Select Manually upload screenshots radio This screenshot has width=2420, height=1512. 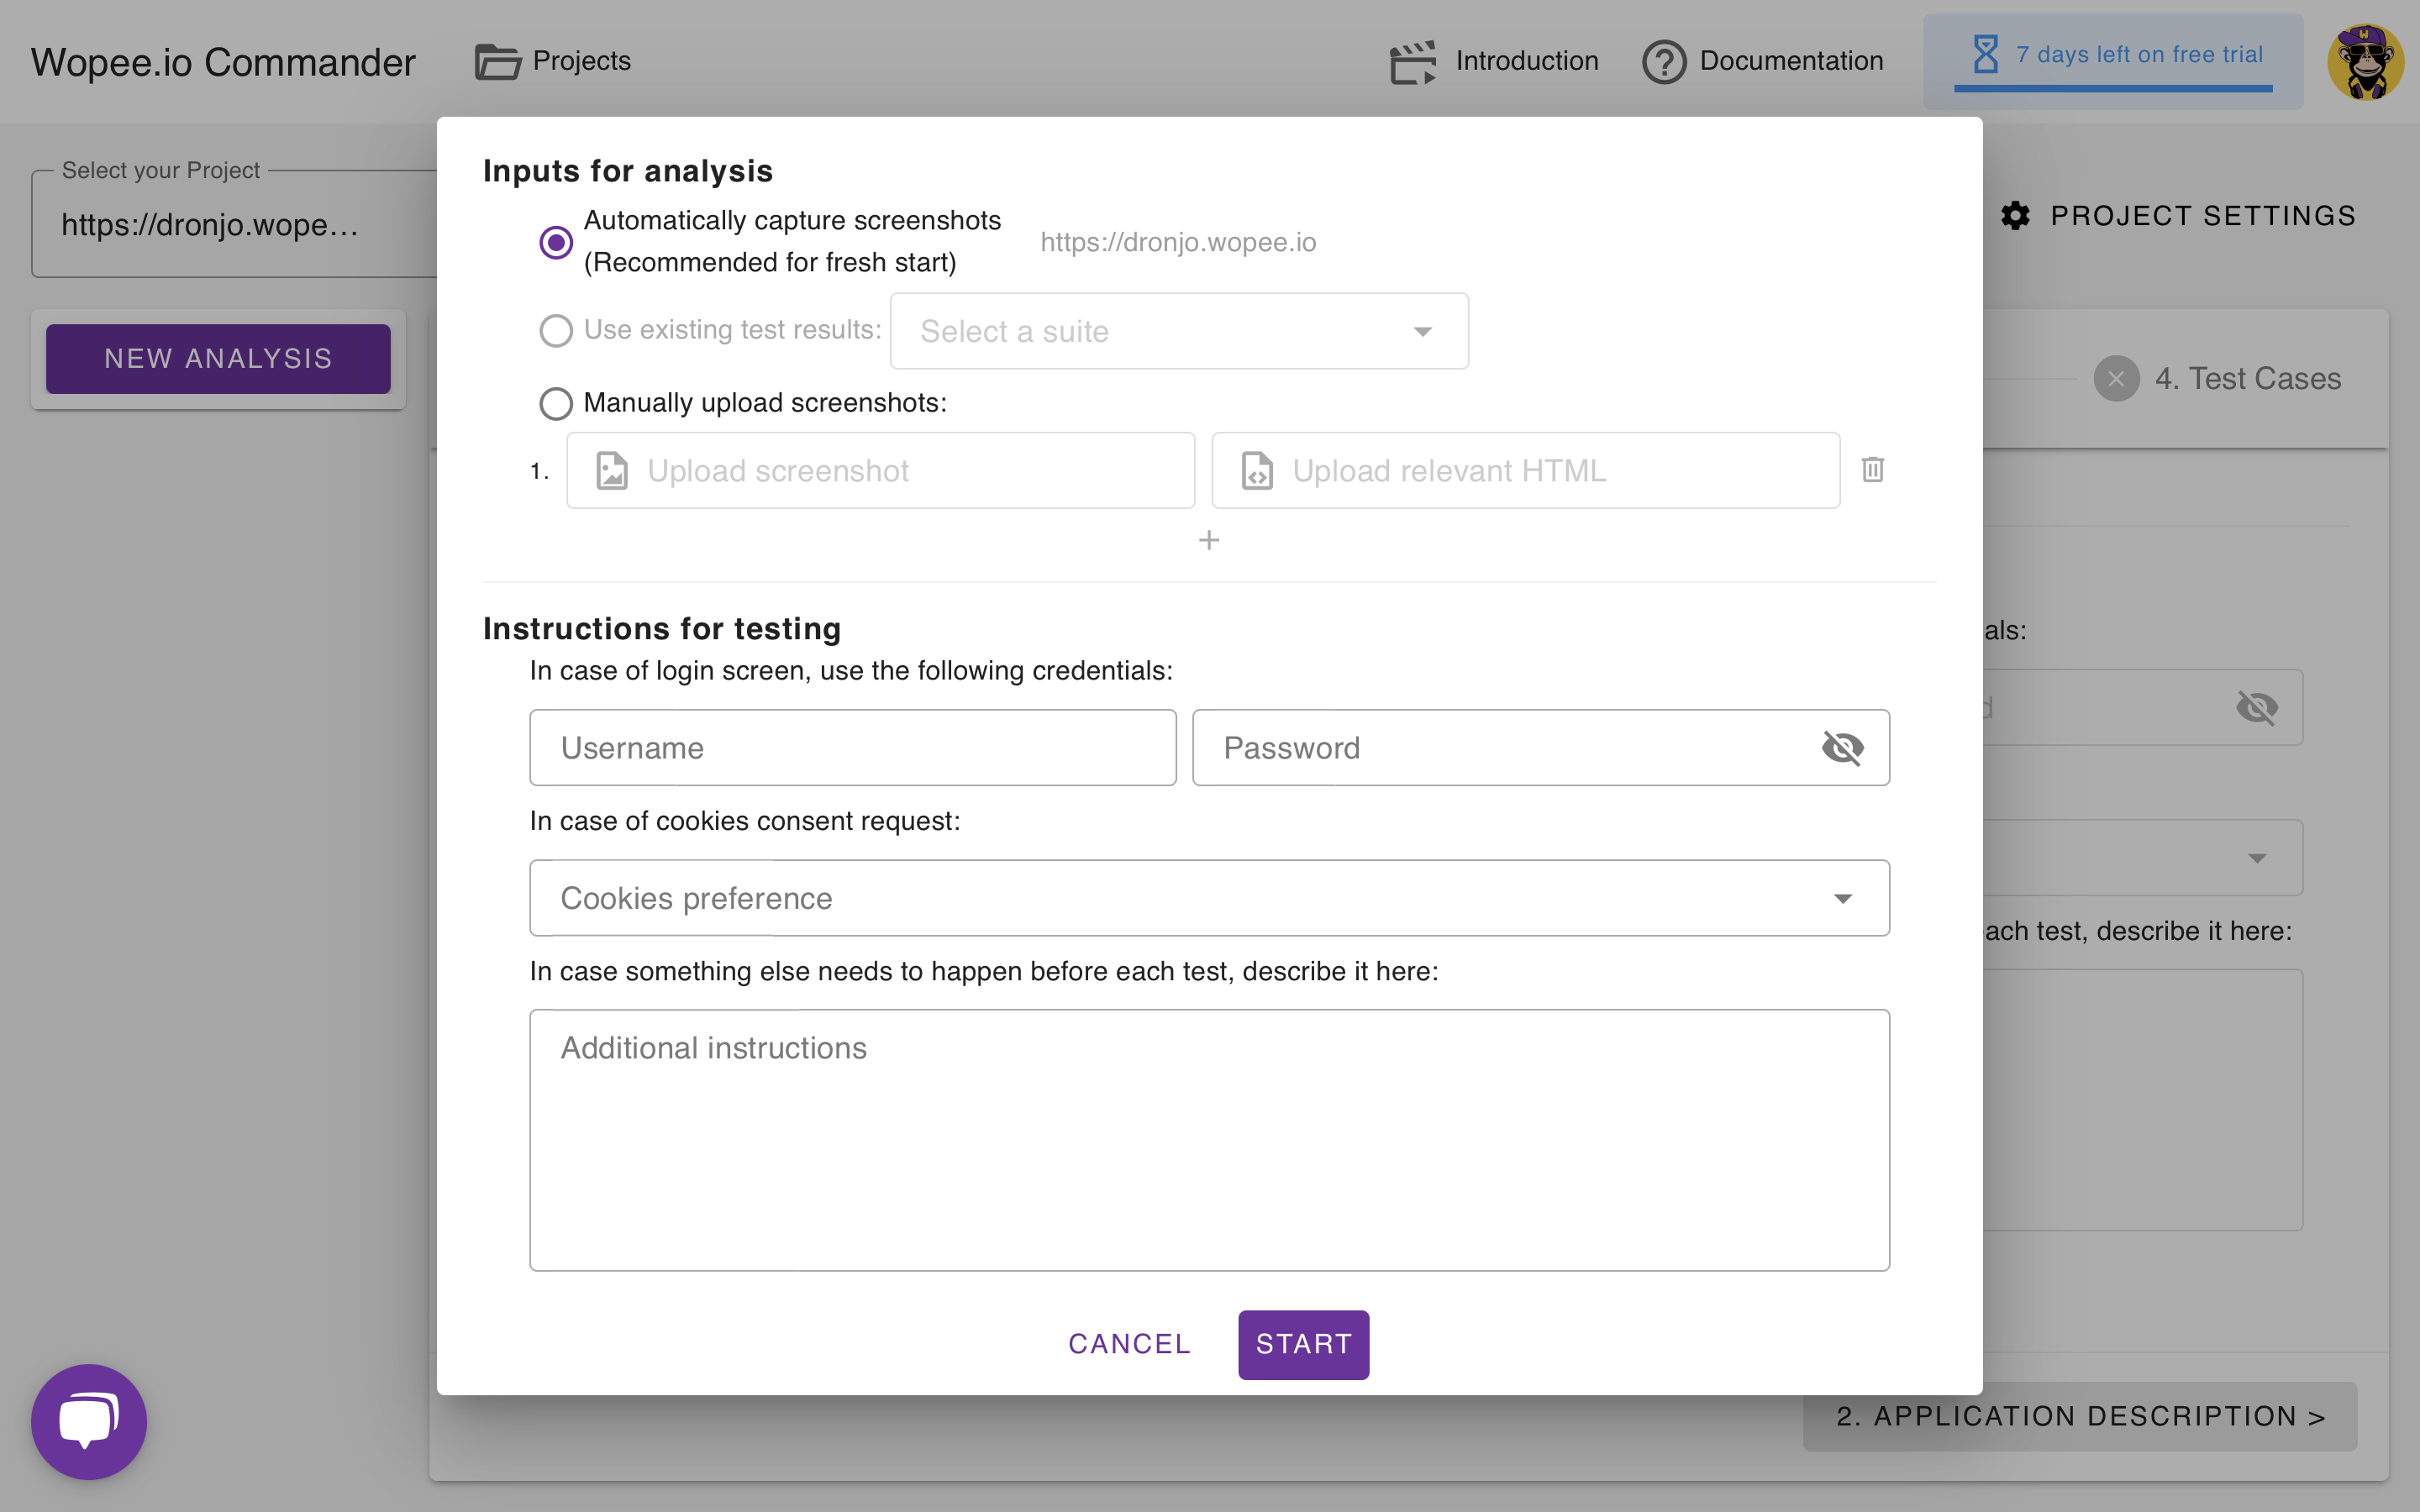556,403
